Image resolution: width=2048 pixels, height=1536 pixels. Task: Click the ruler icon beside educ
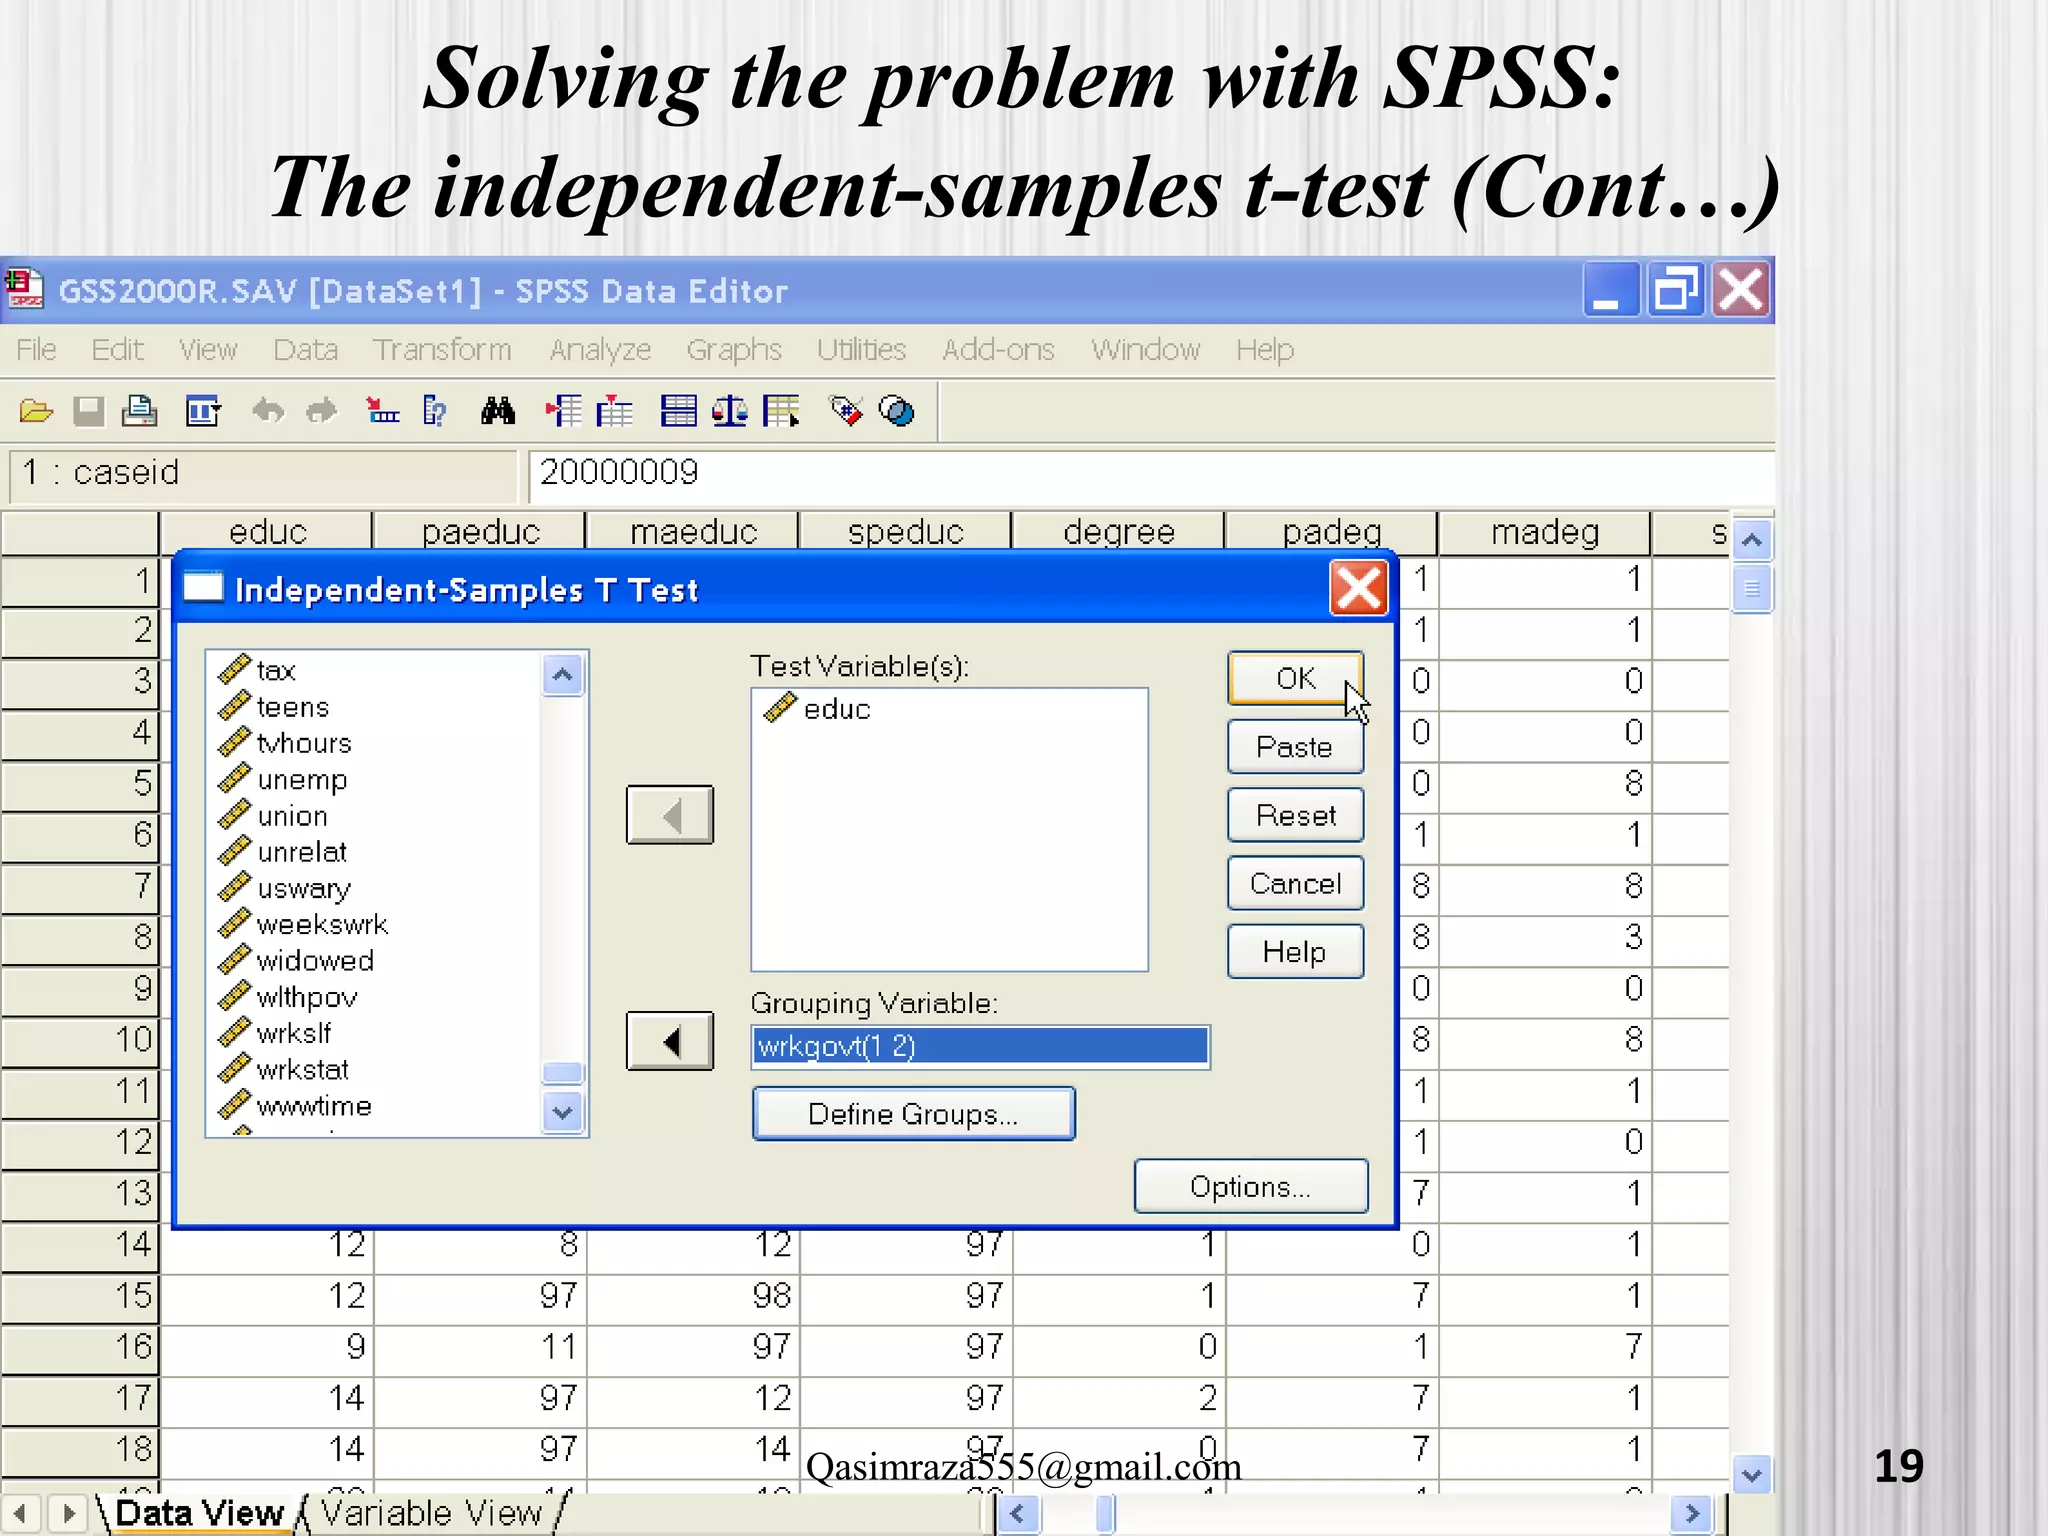pos(780,708)
